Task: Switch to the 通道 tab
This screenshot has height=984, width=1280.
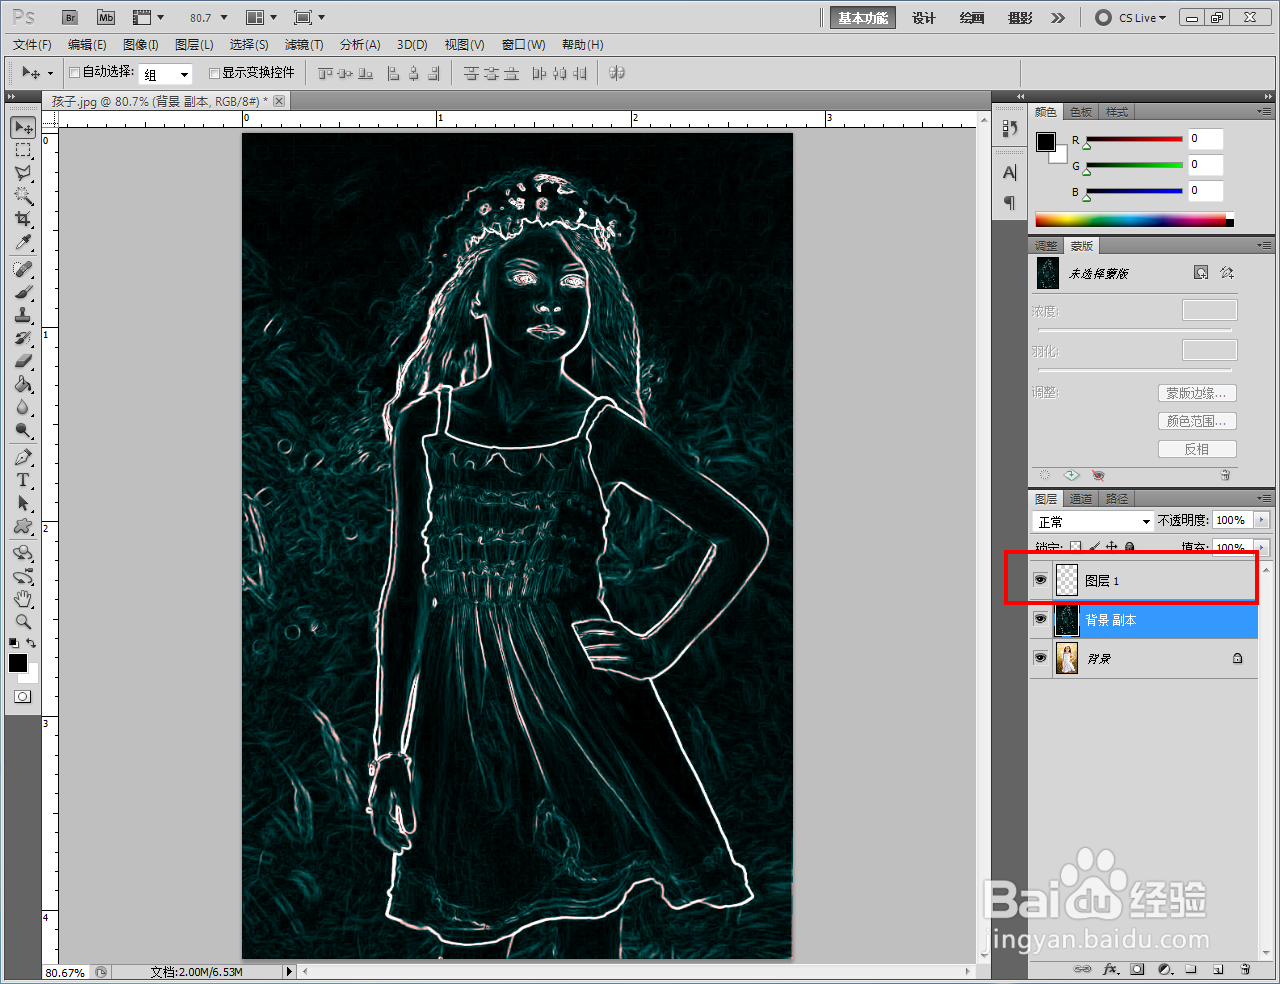Action: point(1081,498)
